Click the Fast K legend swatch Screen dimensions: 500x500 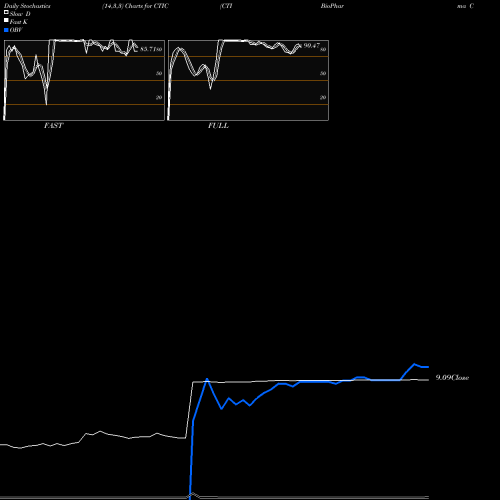coord(6,21)
